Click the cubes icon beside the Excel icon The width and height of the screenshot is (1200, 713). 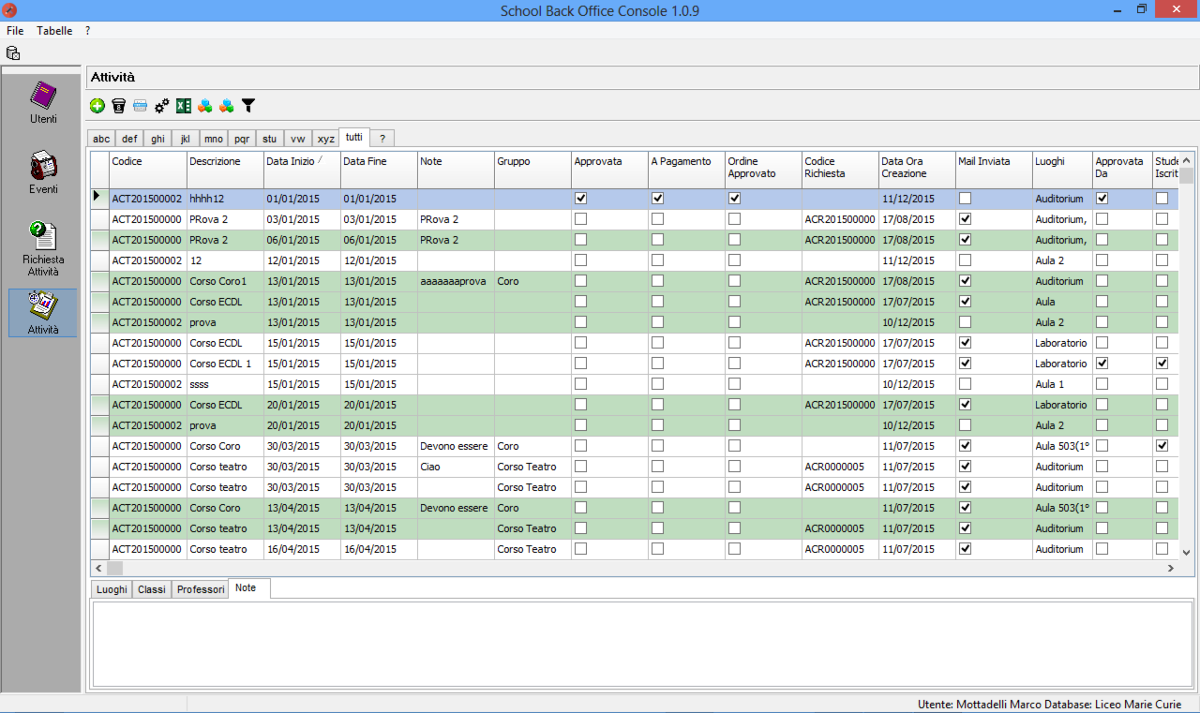point(205,105)
